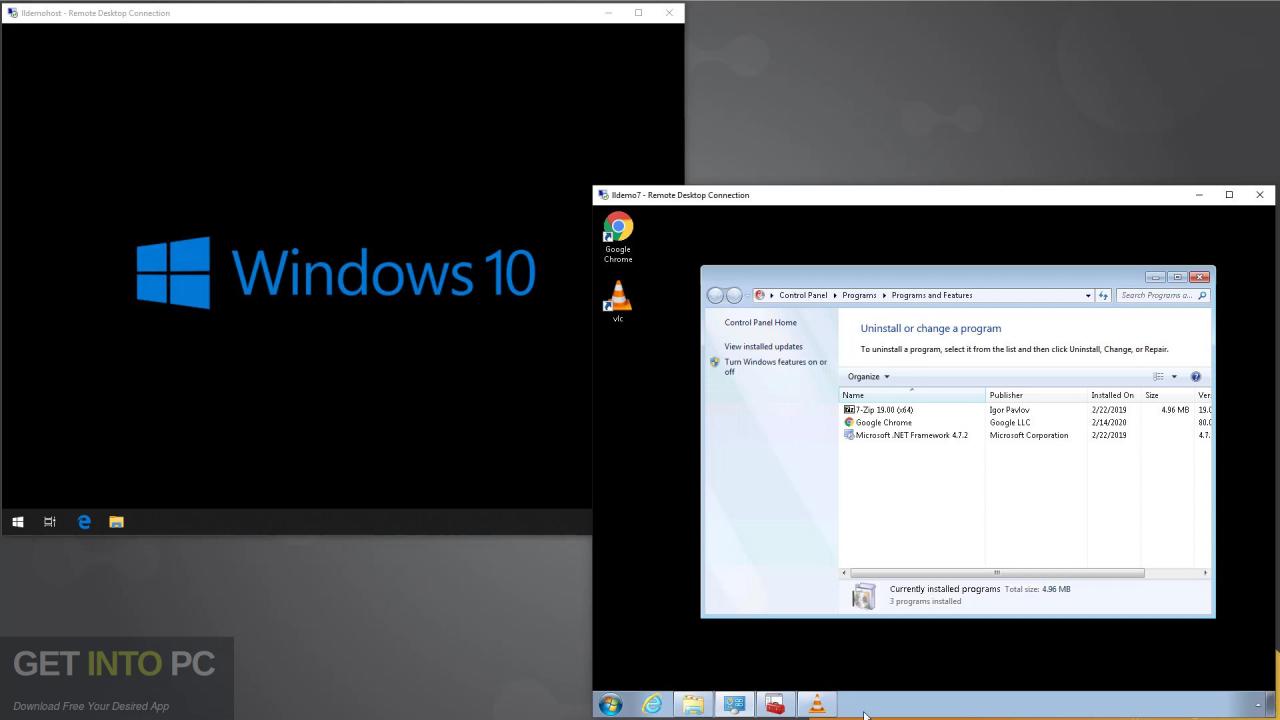Open Control Panel Home link
The image size is (1280, 720).
[761, 323]
